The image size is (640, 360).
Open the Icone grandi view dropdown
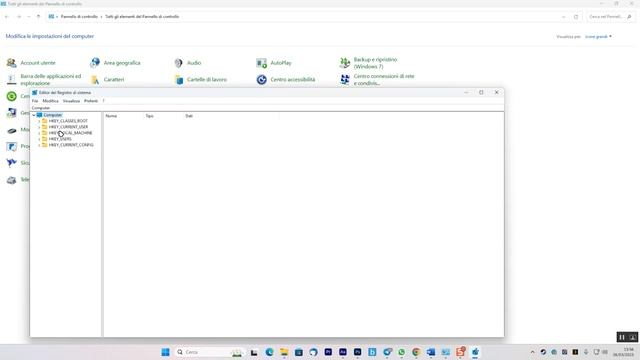[x=598, y=37]
